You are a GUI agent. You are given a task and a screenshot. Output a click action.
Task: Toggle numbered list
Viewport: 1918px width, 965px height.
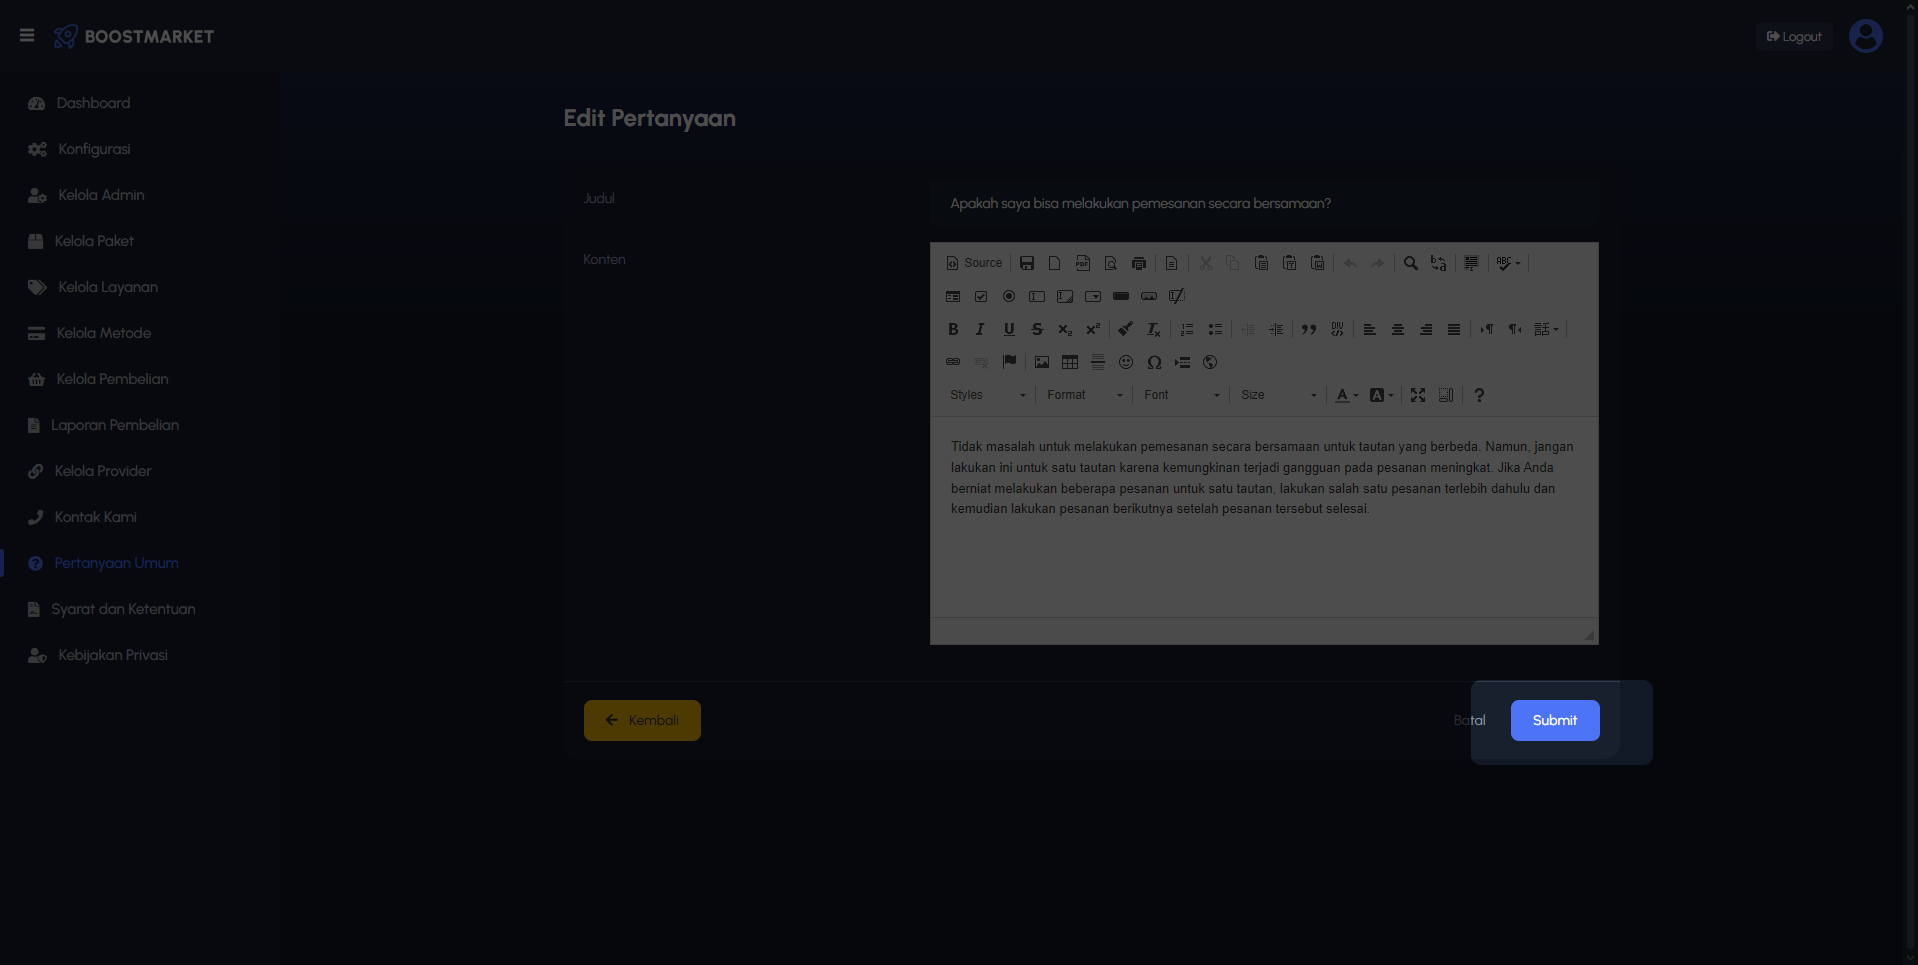click(1187, 329)
